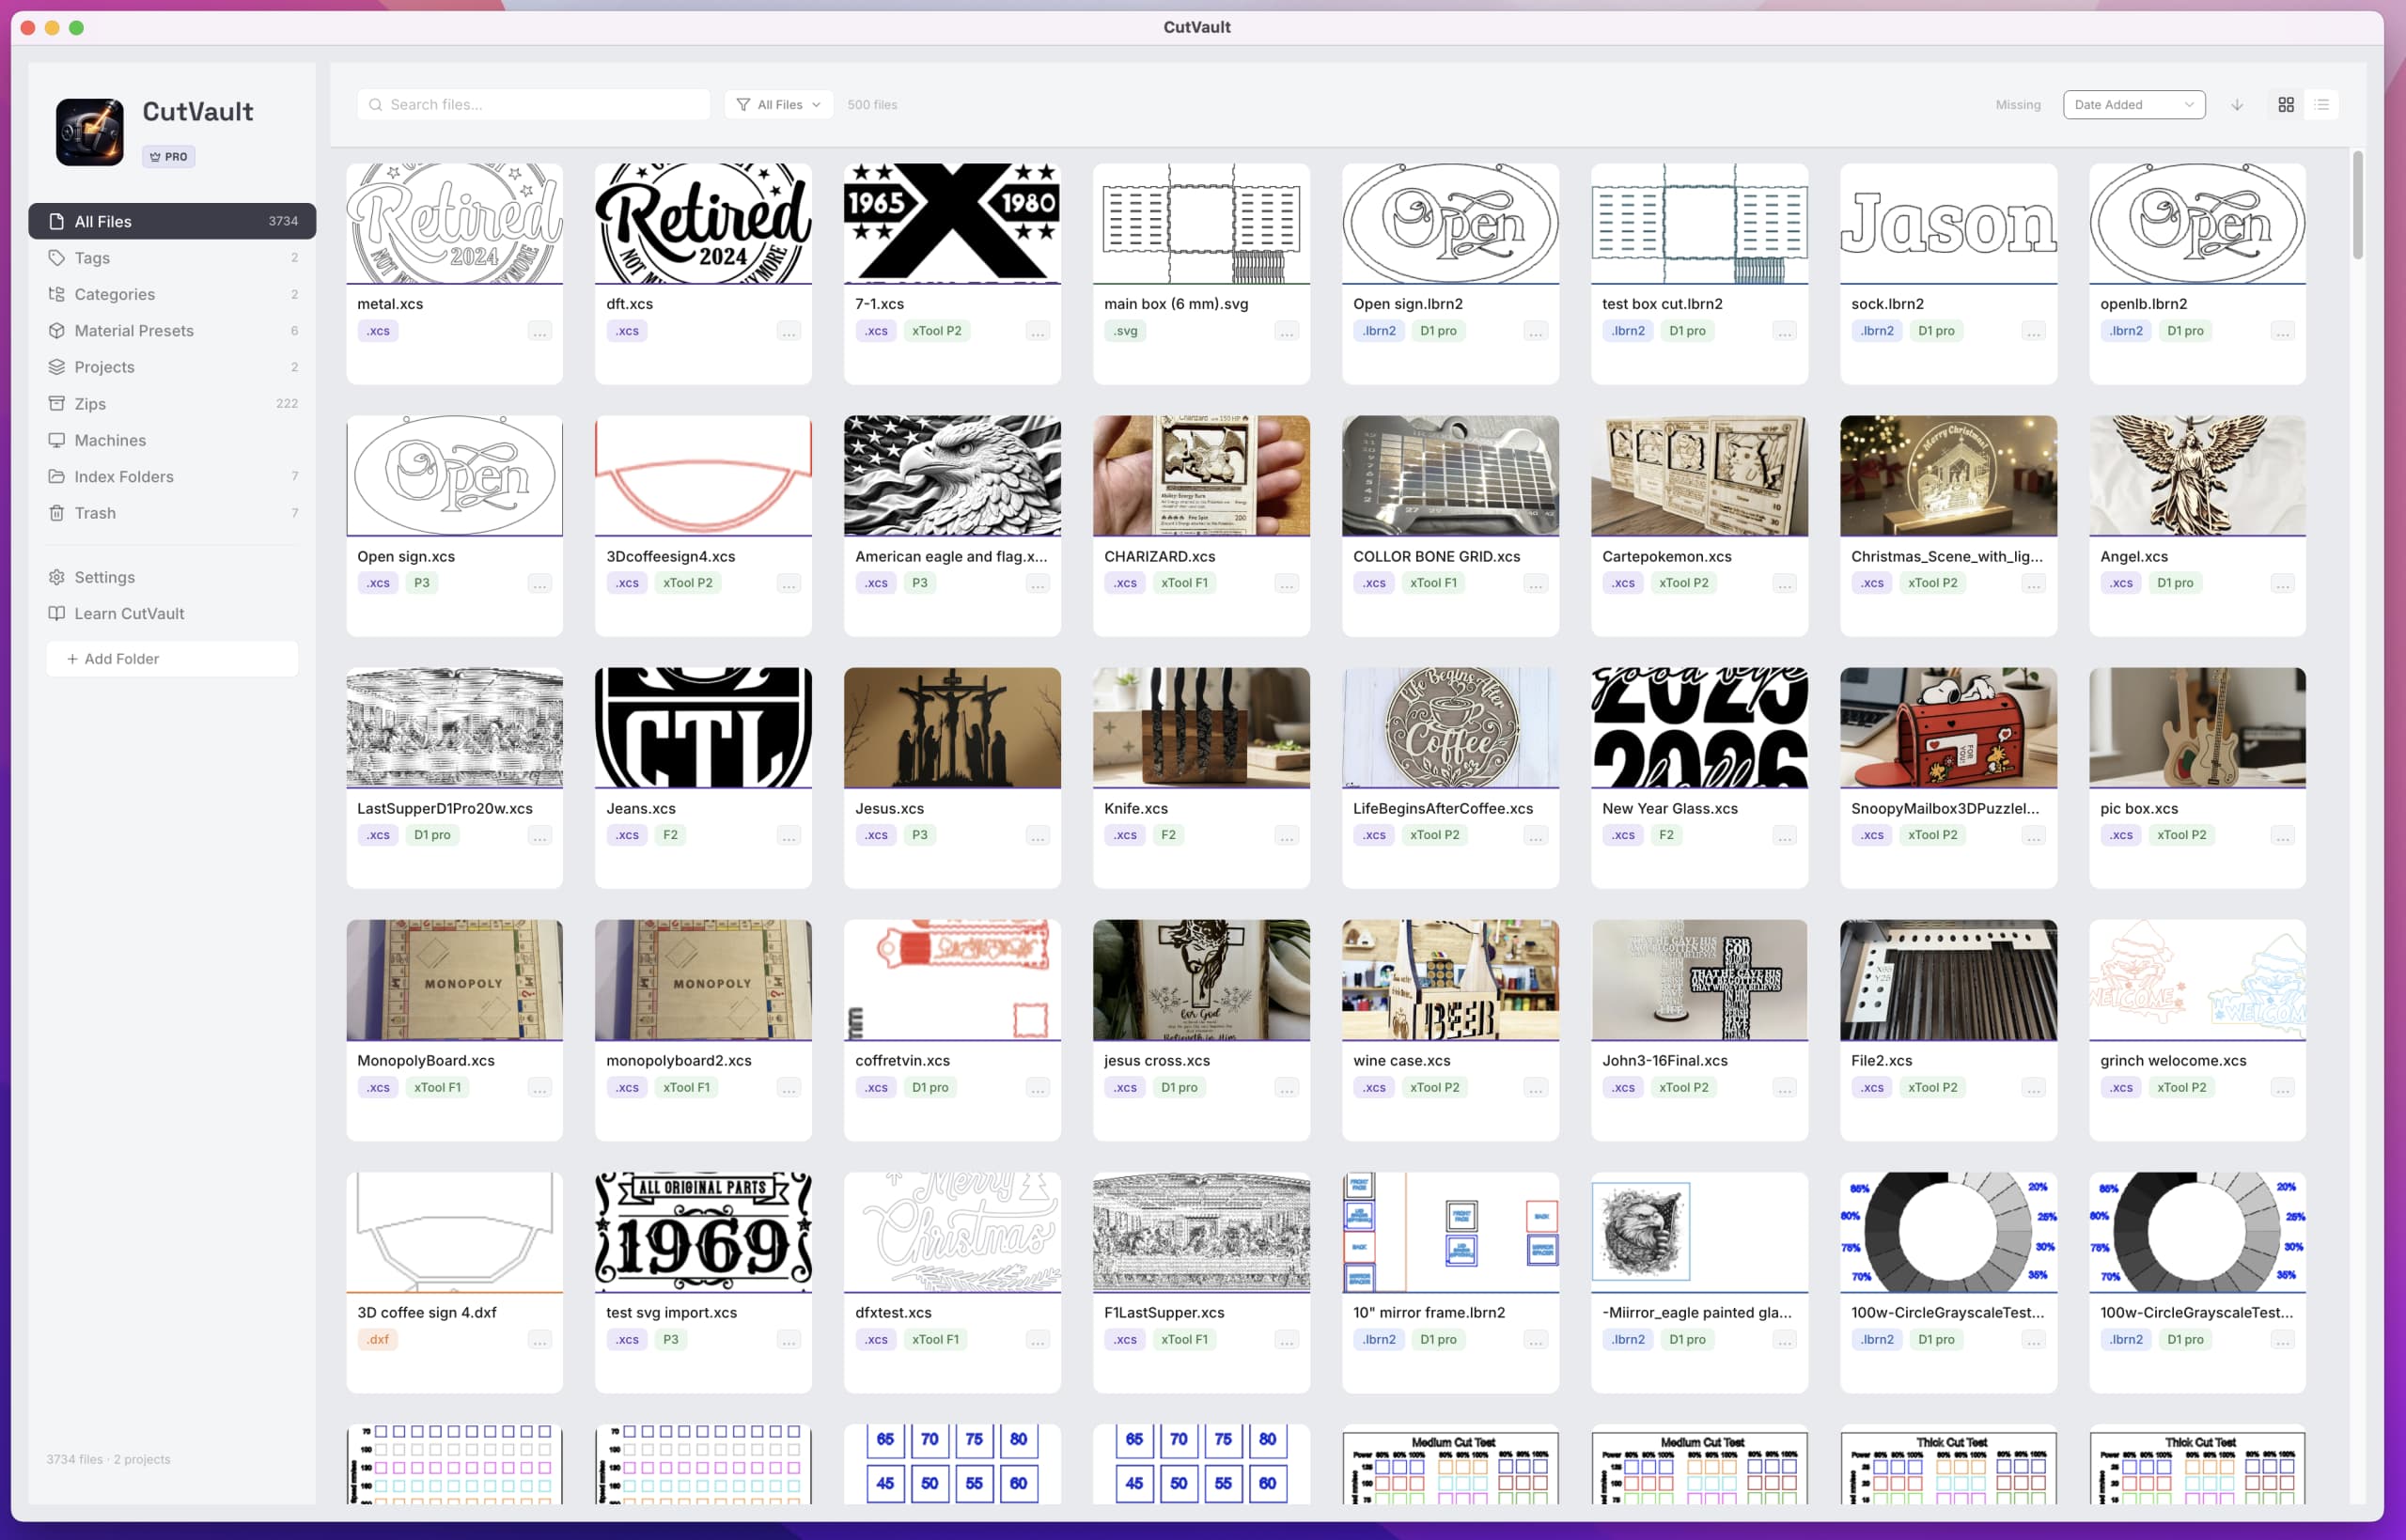Click the .svg tag on main box file
This screenshot has width=2406, height=1540.
1125,331
